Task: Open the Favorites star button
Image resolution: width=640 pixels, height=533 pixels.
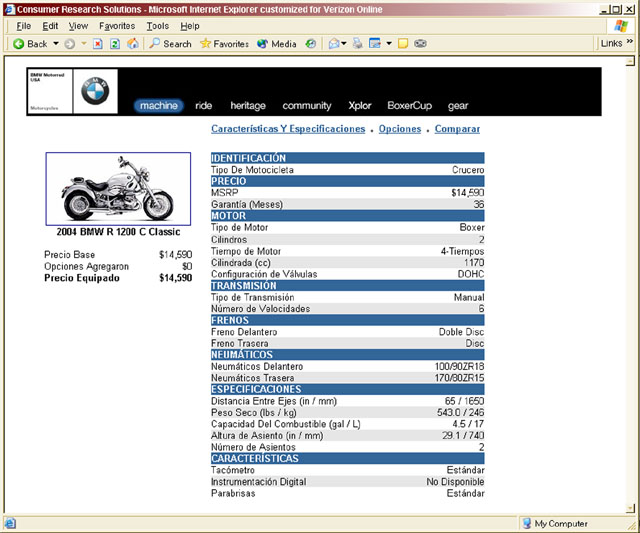Action: [x=224, y=44]
